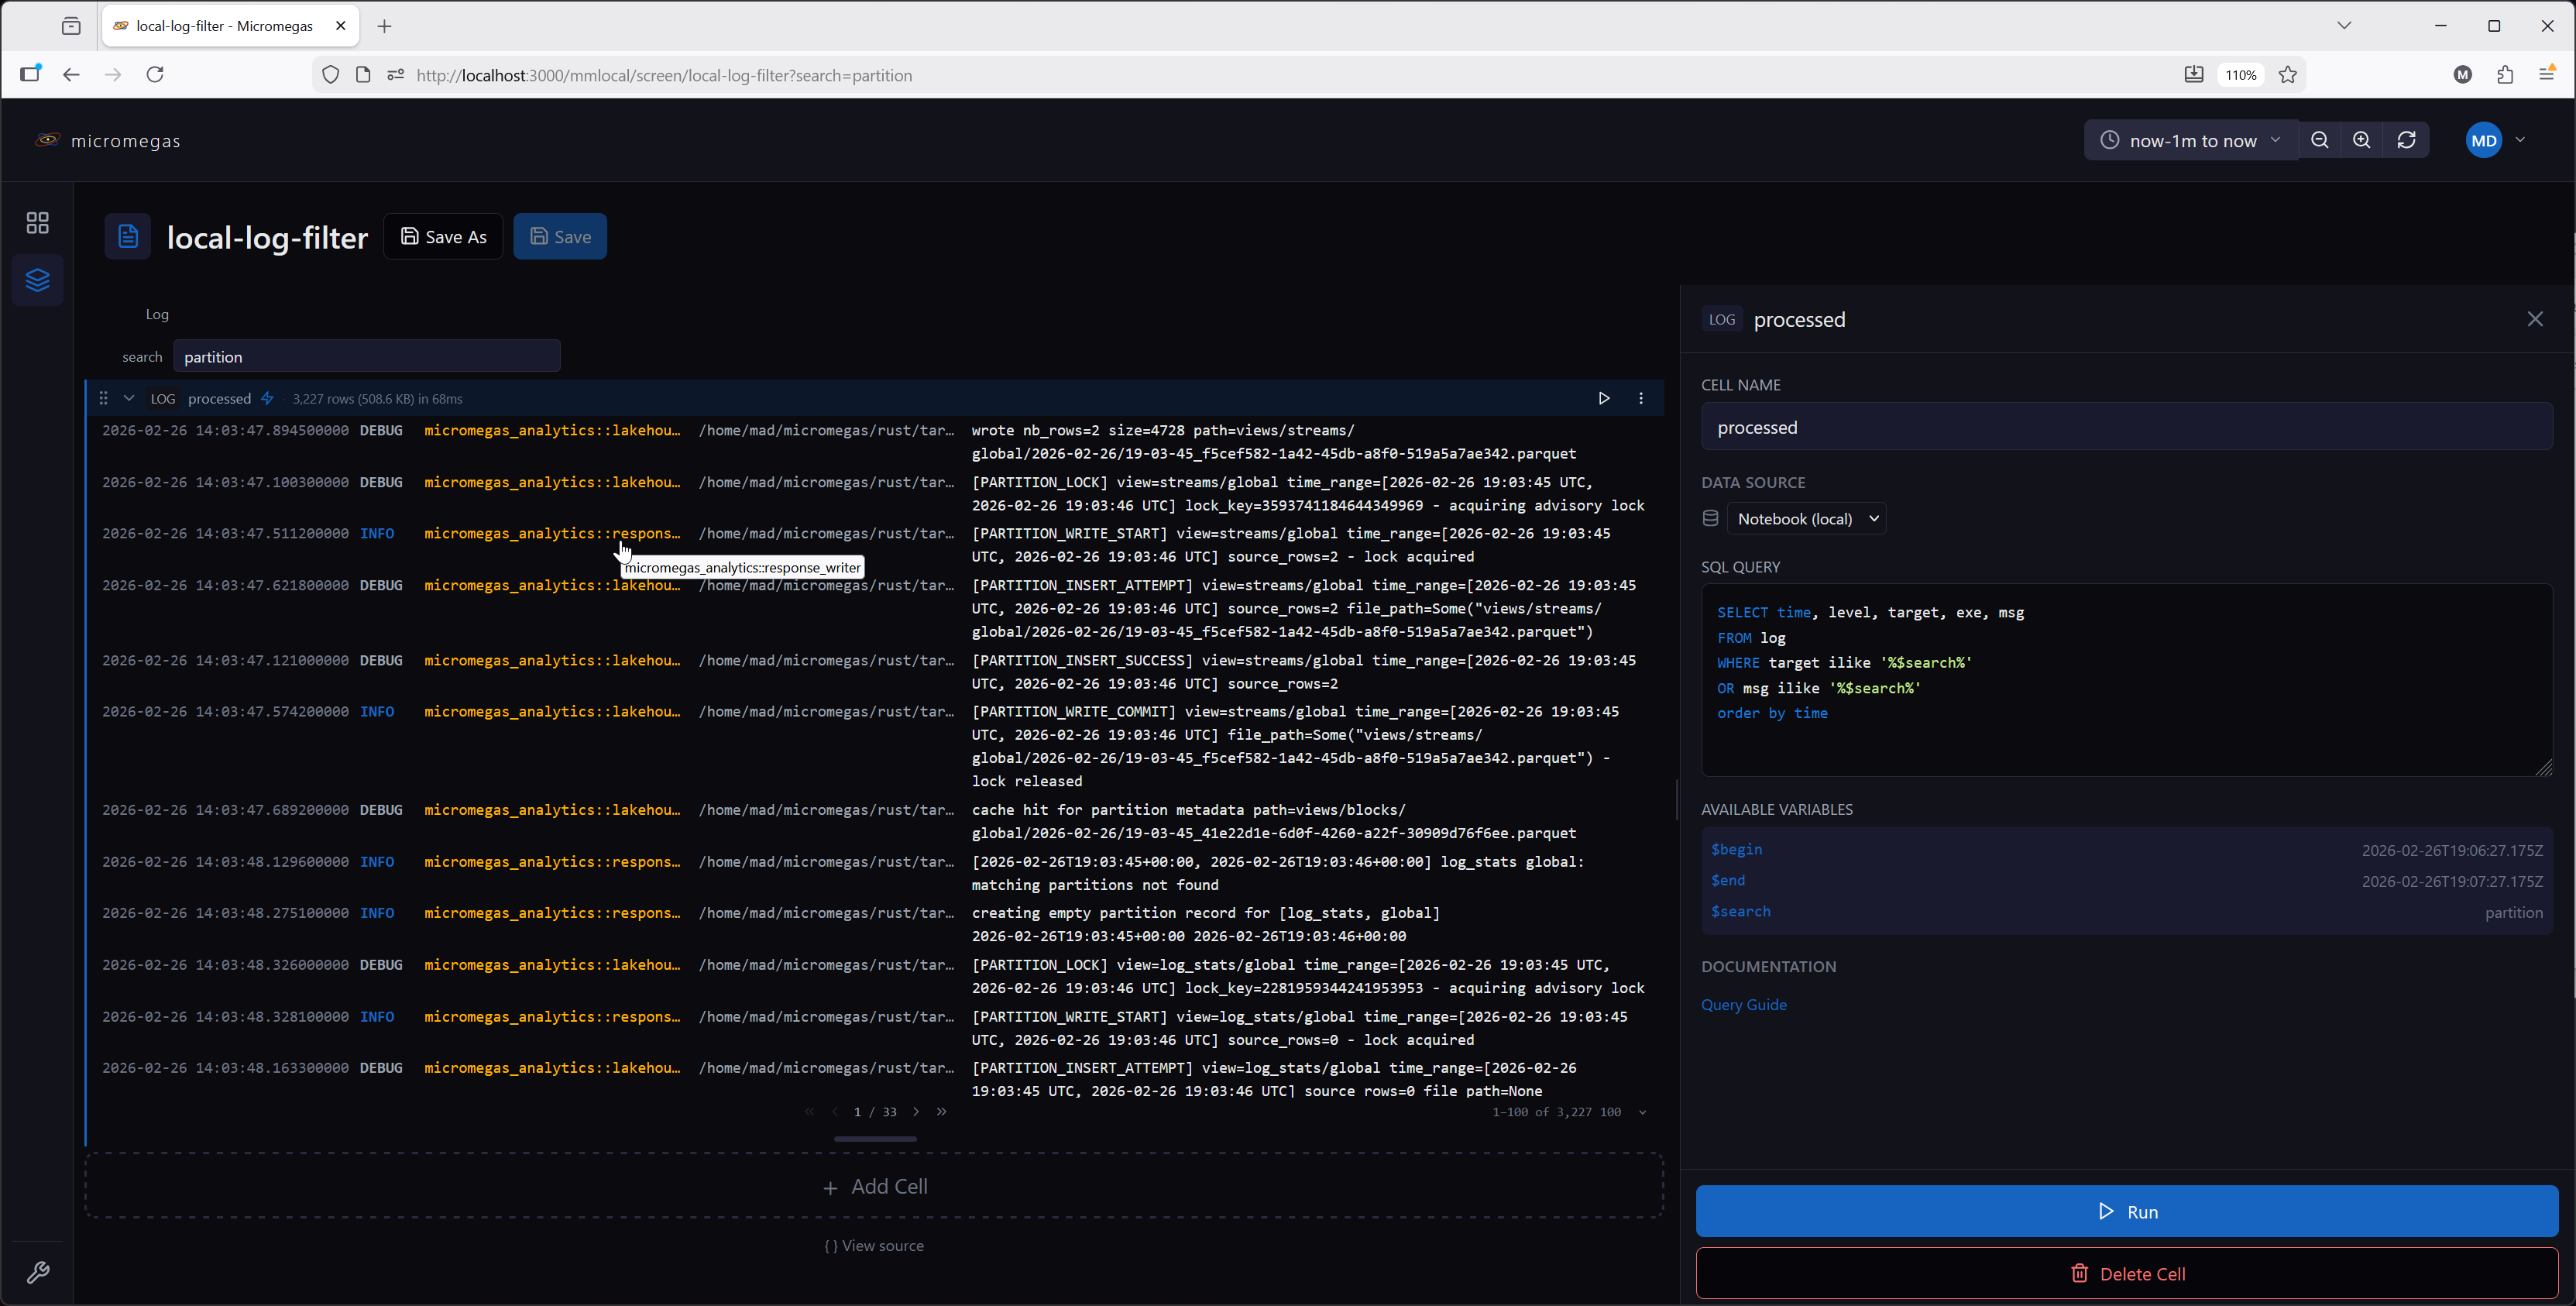2576x1306 pixels.
Task: Refresh data using the refresh icon
Action: coord(2406,140)
